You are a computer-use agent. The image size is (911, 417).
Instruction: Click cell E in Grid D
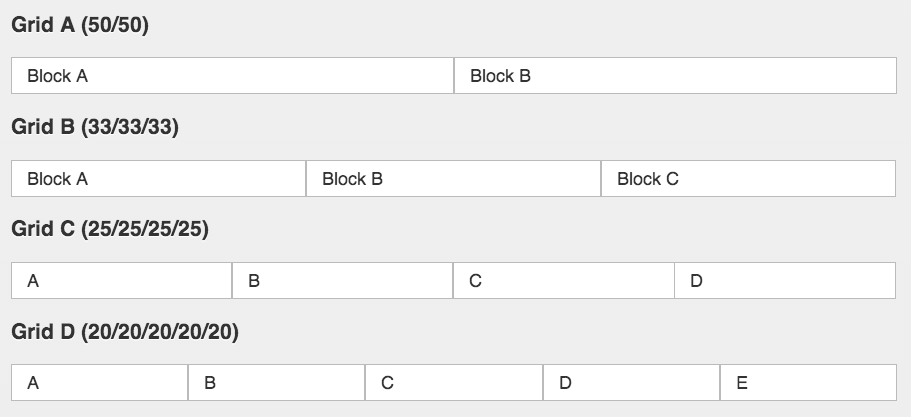(x=808, y=382)
